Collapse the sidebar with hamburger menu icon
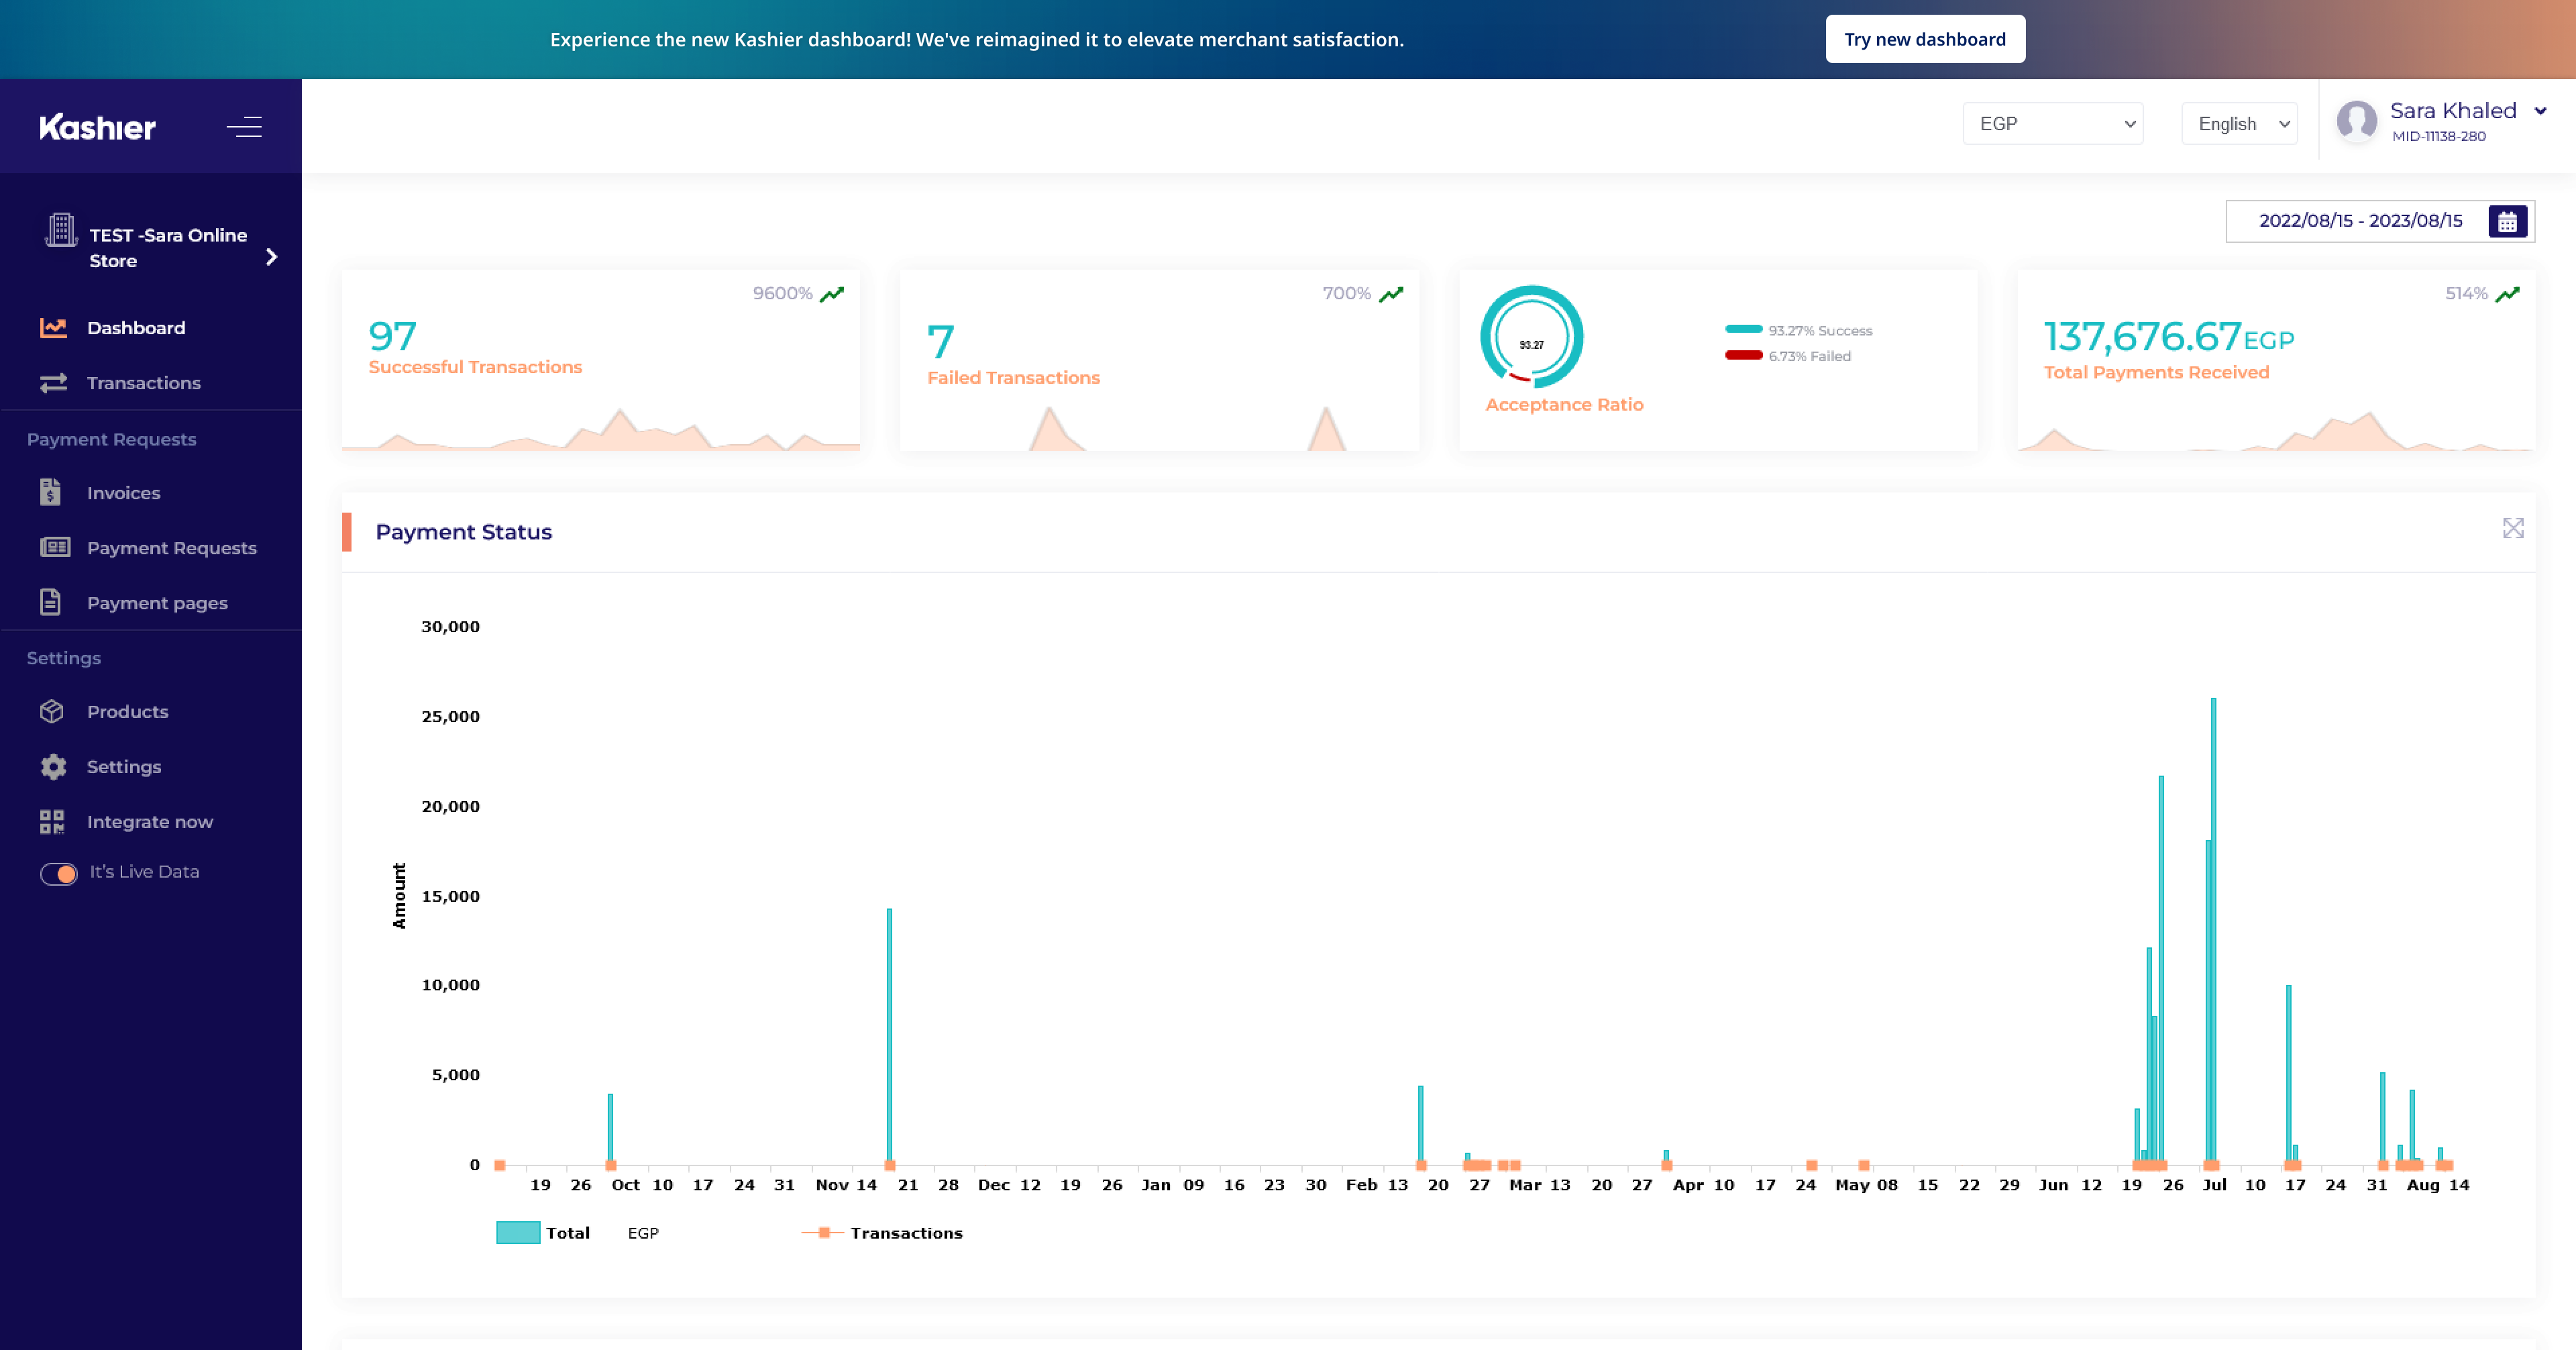This screenshot has width=2576, height=1350. (x=244, y=127)
